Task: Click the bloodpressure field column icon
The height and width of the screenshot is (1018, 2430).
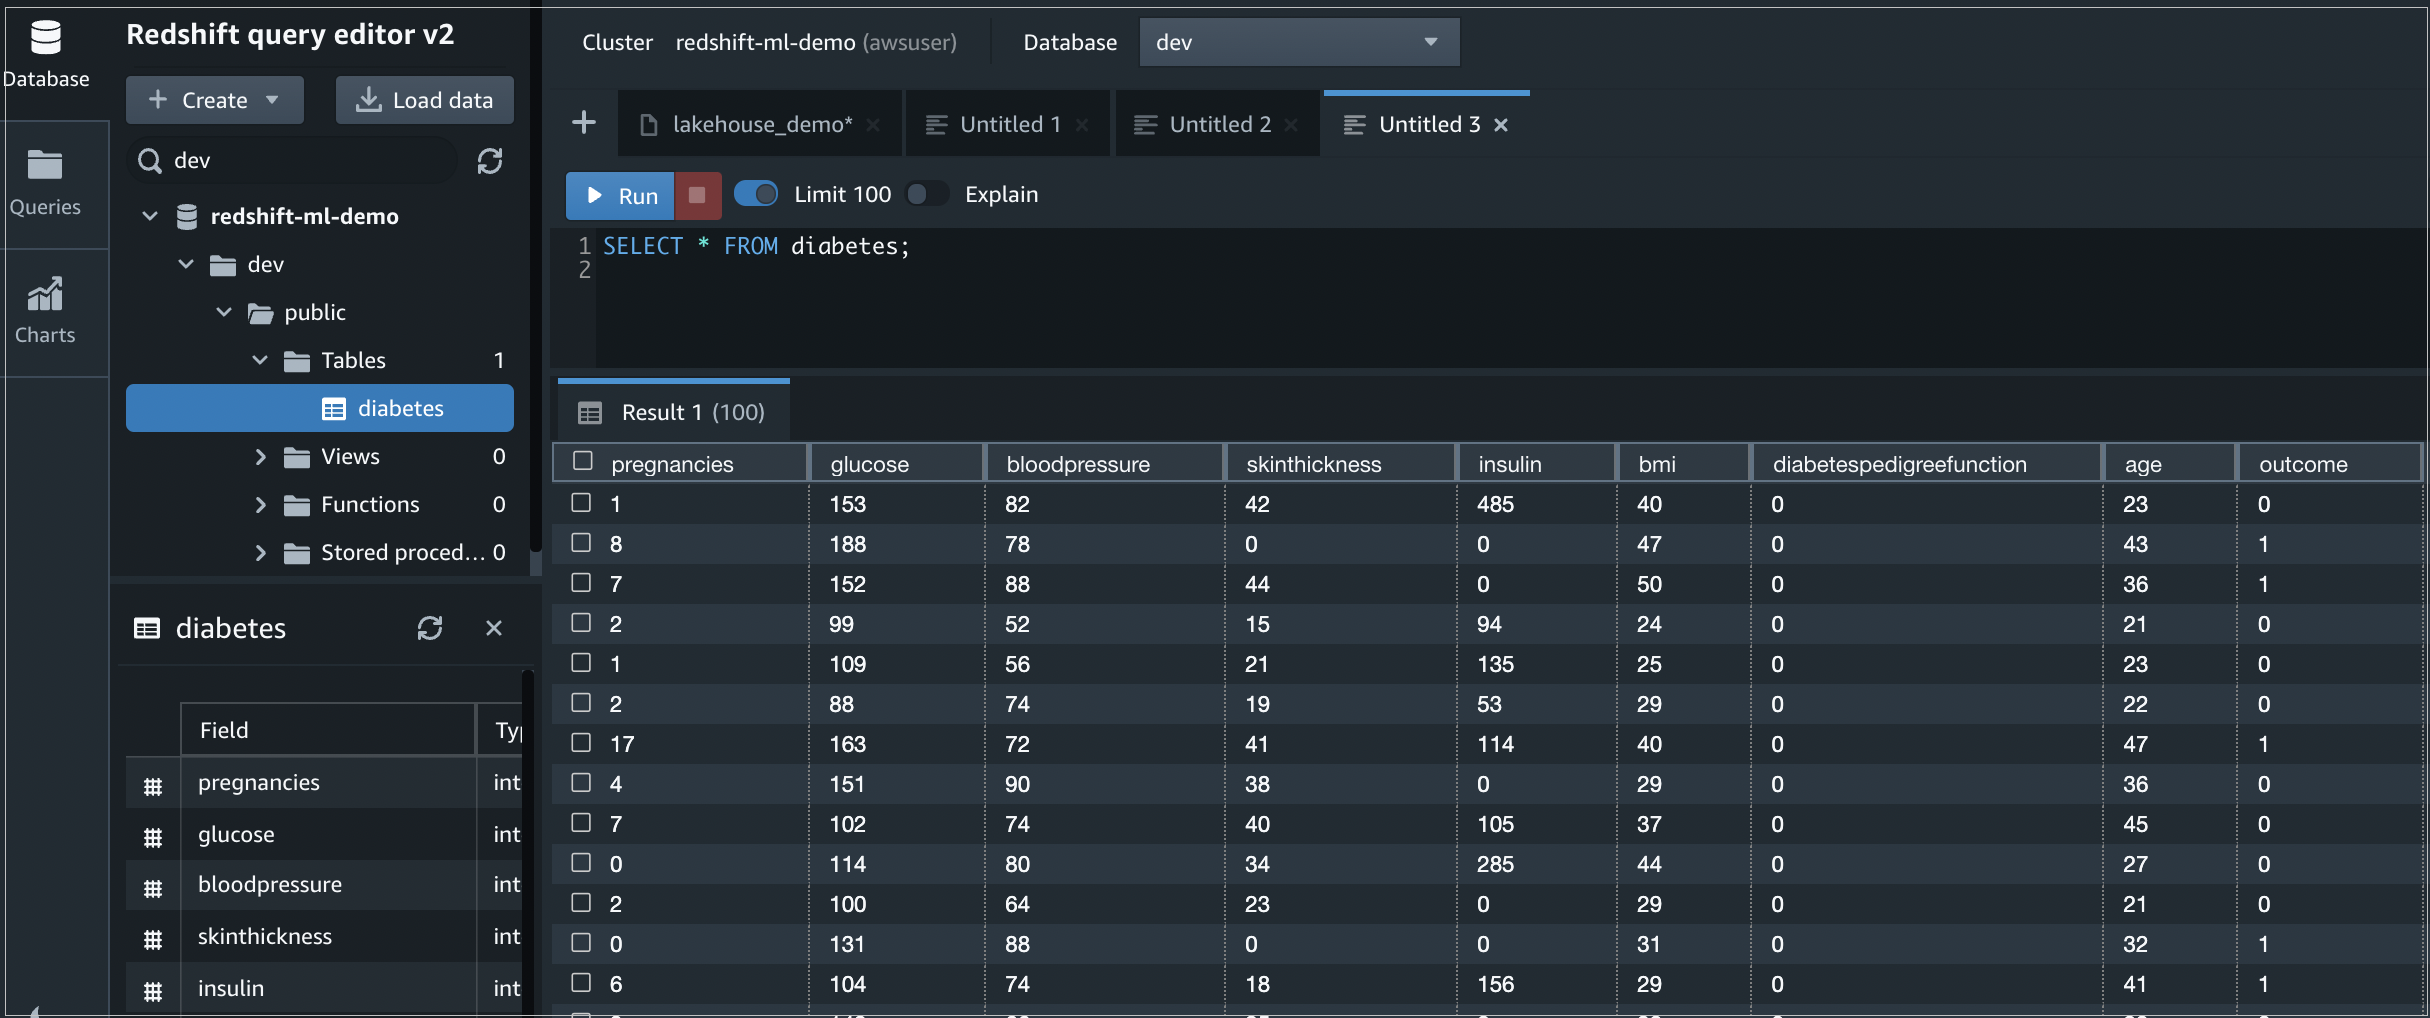Action: pyautogui.click(x=153, y=888)
